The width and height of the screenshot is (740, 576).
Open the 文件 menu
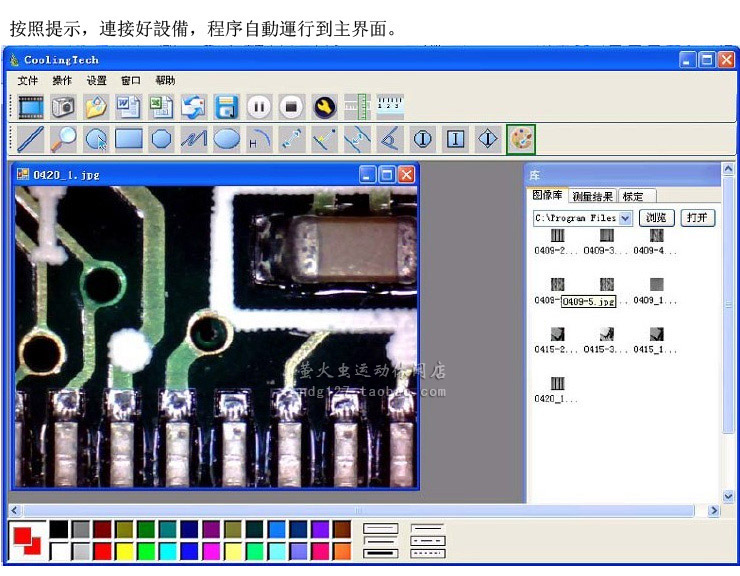[28, 80]
